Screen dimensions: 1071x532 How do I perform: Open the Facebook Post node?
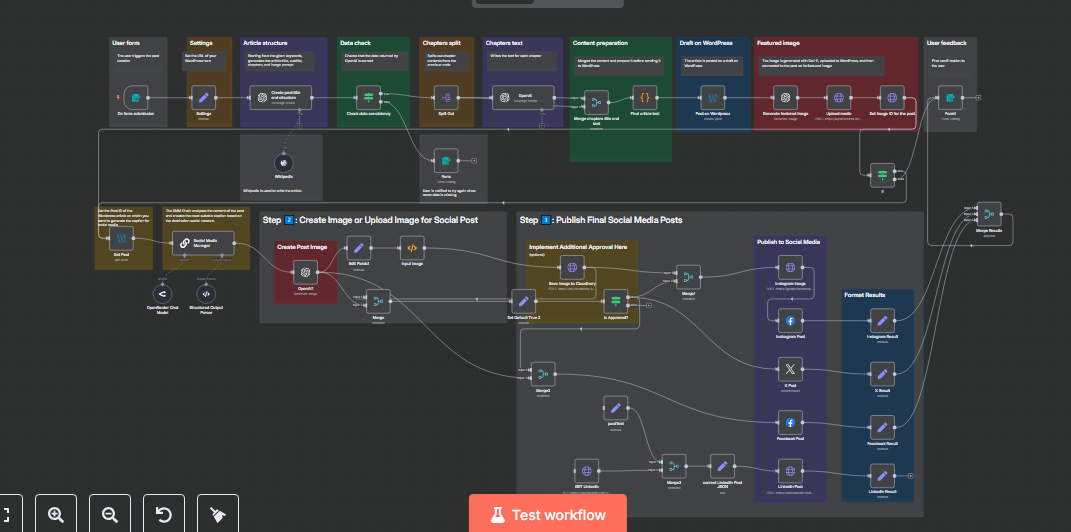(x=790, y=423)
